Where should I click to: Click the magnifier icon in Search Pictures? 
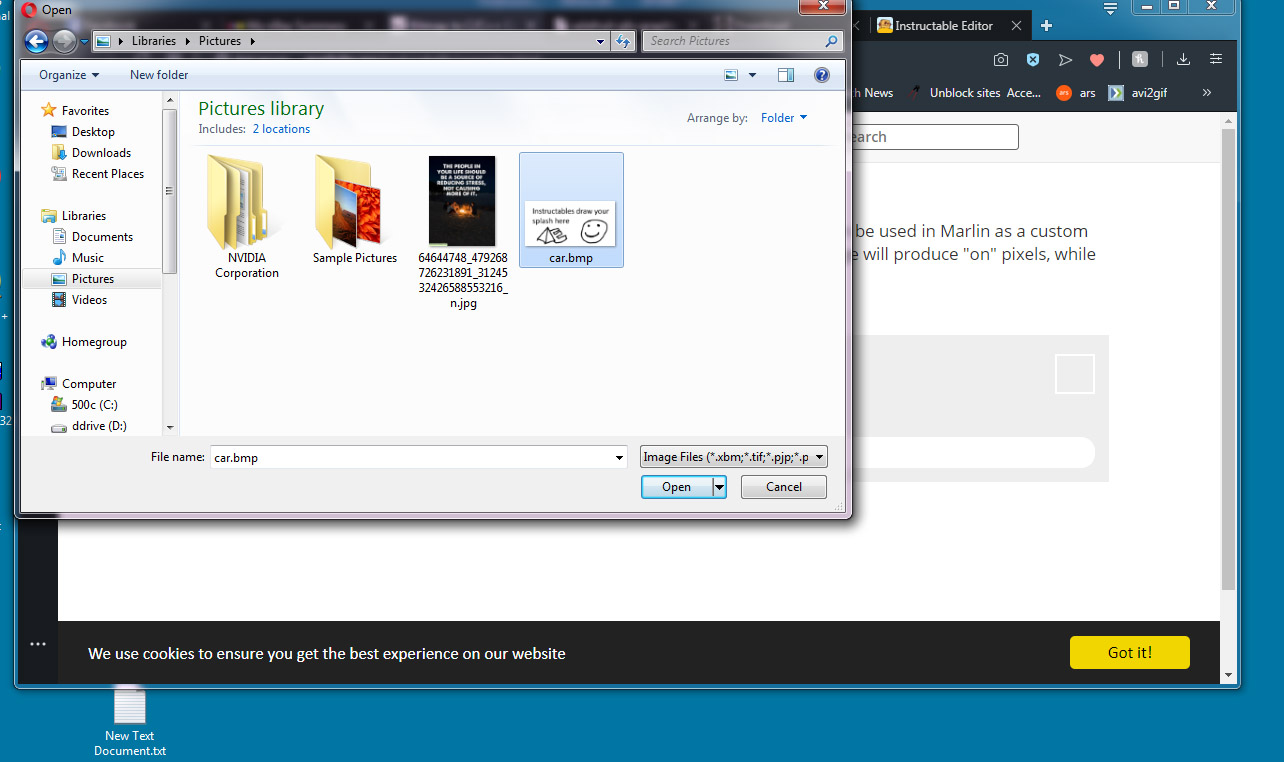tap(831, 41)
